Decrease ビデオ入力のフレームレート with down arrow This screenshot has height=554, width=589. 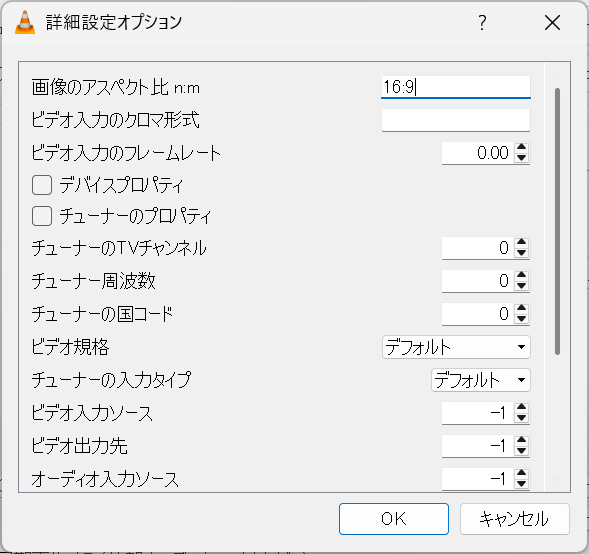521,158
